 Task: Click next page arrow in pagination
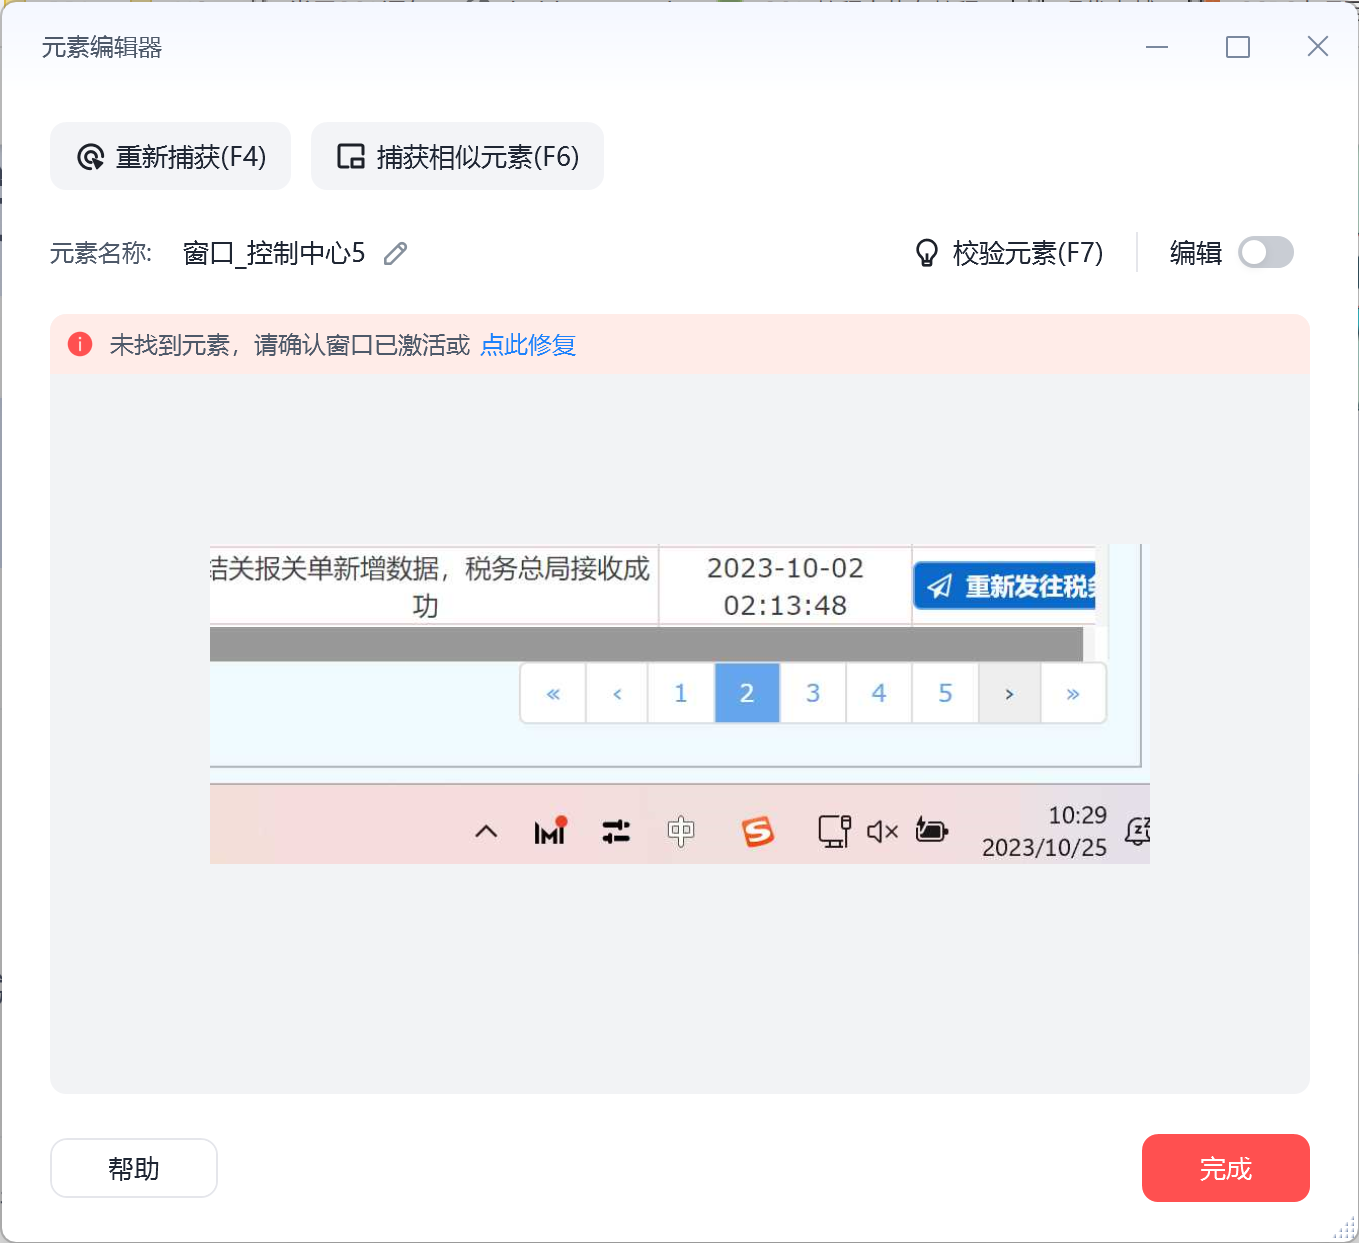tap(1009, 693)
